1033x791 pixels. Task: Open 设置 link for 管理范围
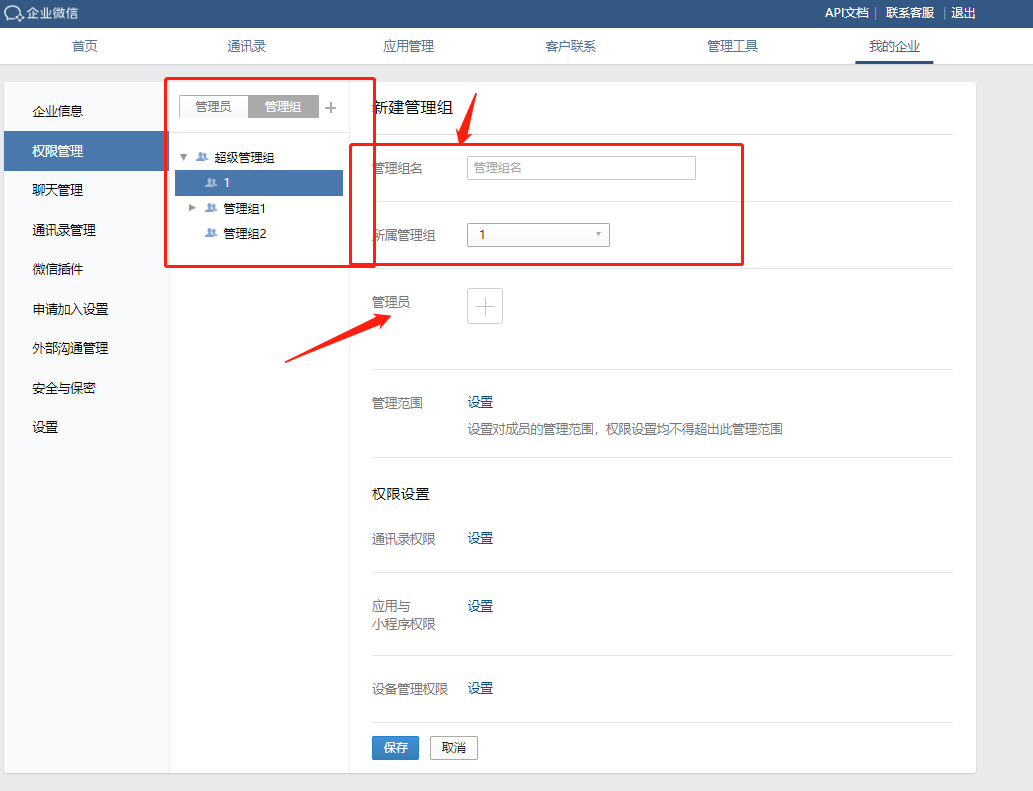[x=480, y=402]
